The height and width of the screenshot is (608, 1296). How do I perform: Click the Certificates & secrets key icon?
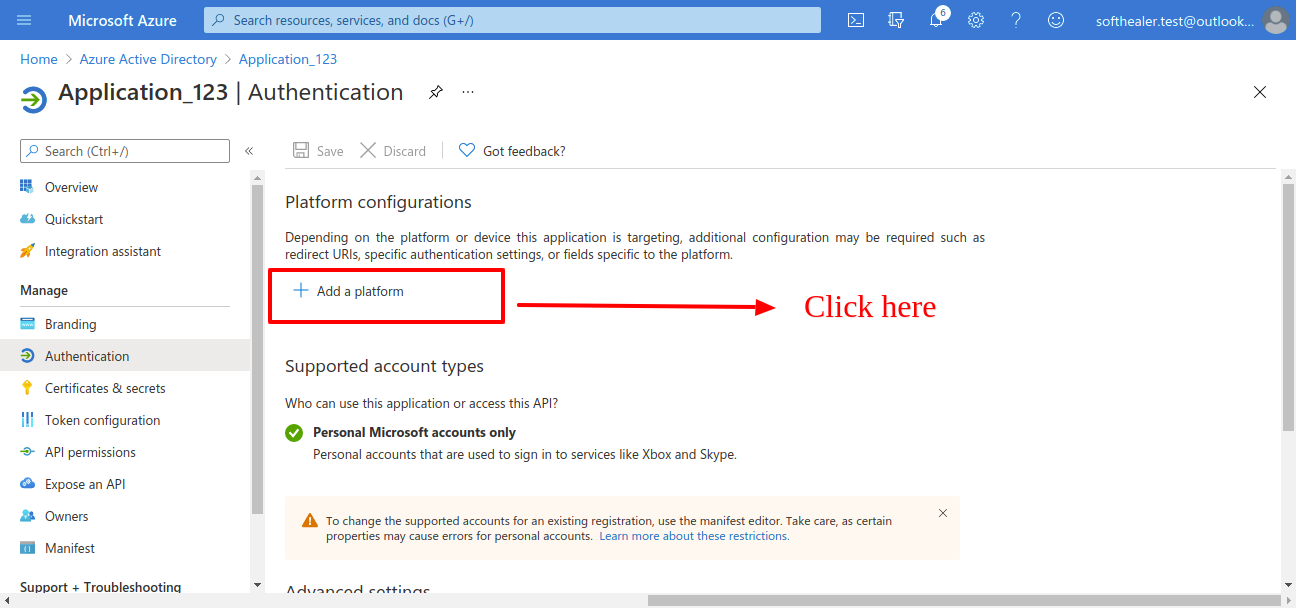pyautogui.click(x=27, y=388)
